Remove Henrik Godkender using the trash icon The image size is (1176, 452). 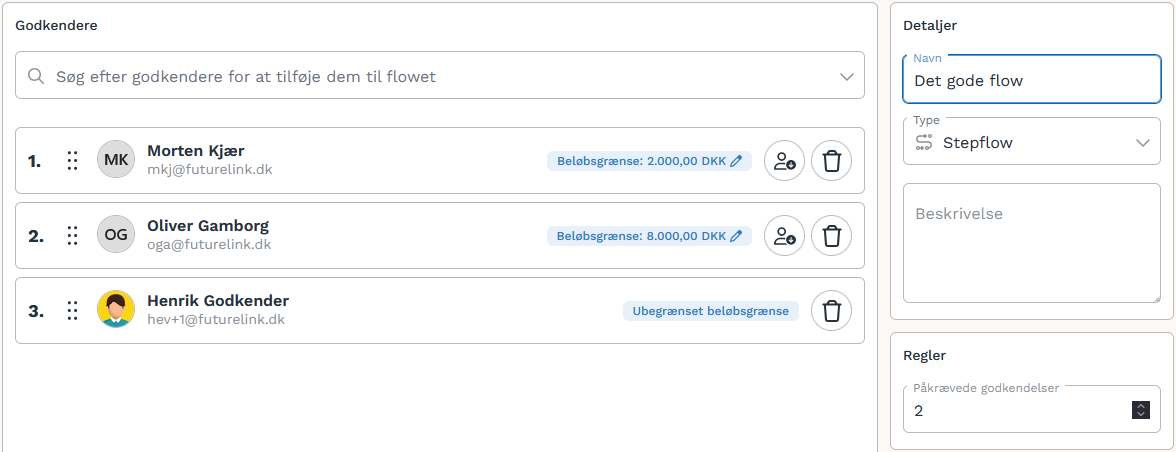831,310
